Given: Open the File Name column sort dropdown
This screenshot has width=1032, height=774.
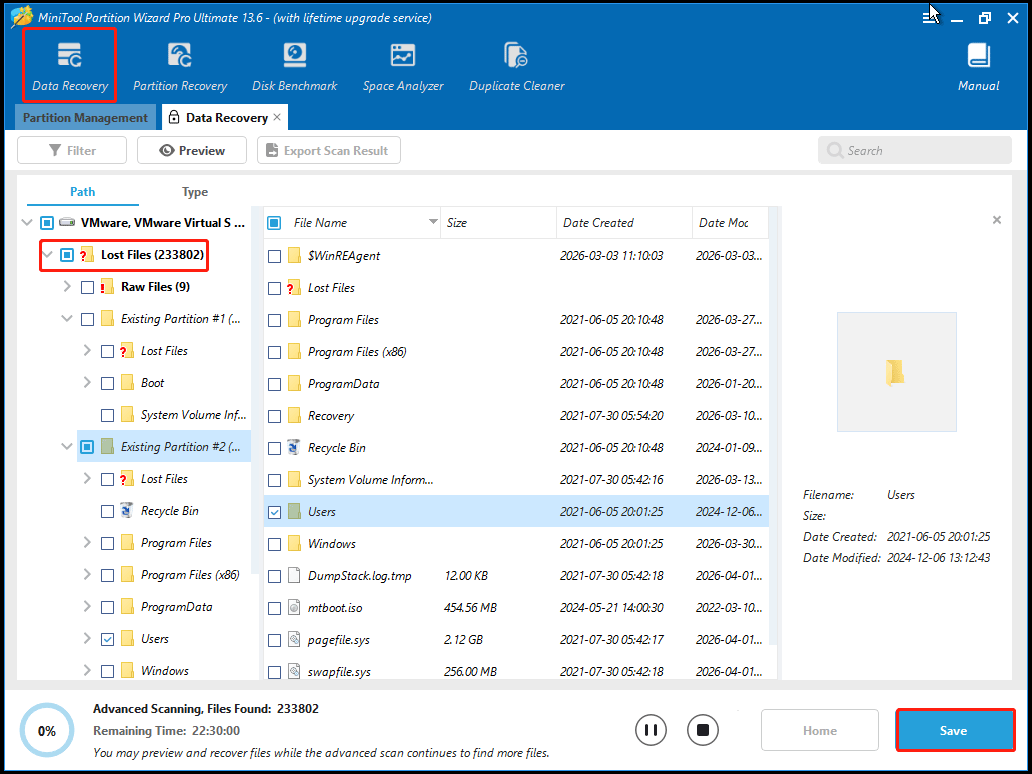Looking at the screenshot, I should (433, 222).
